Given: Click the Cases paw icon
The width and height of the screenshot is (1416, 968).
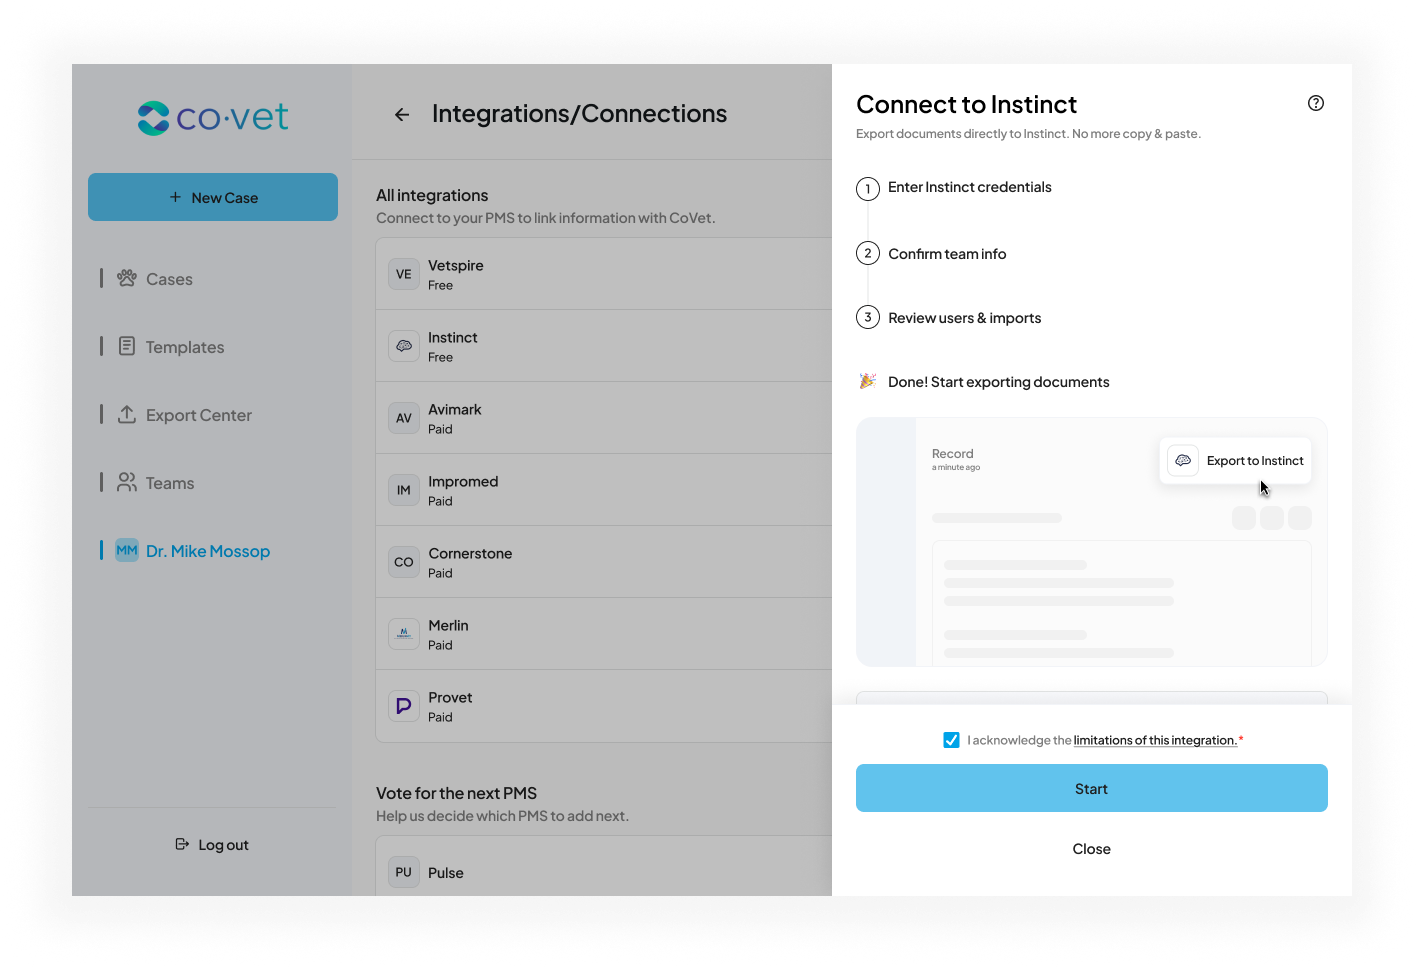Looking at the screenshot, I should [127, 278].
